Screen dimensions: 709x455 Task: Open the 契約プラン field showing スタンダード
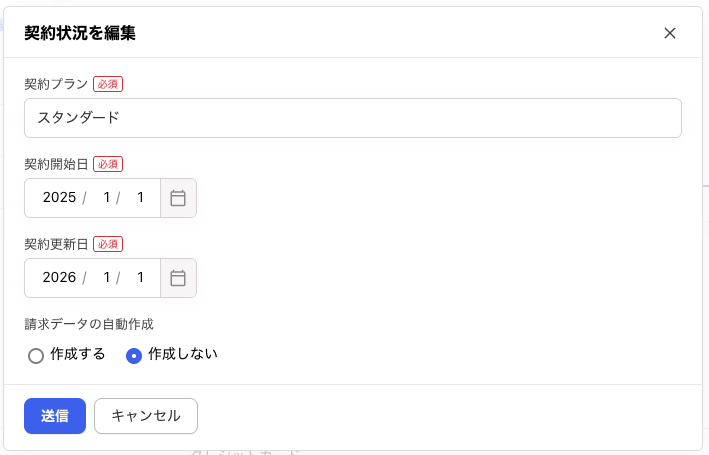click(x=353, y=118)
